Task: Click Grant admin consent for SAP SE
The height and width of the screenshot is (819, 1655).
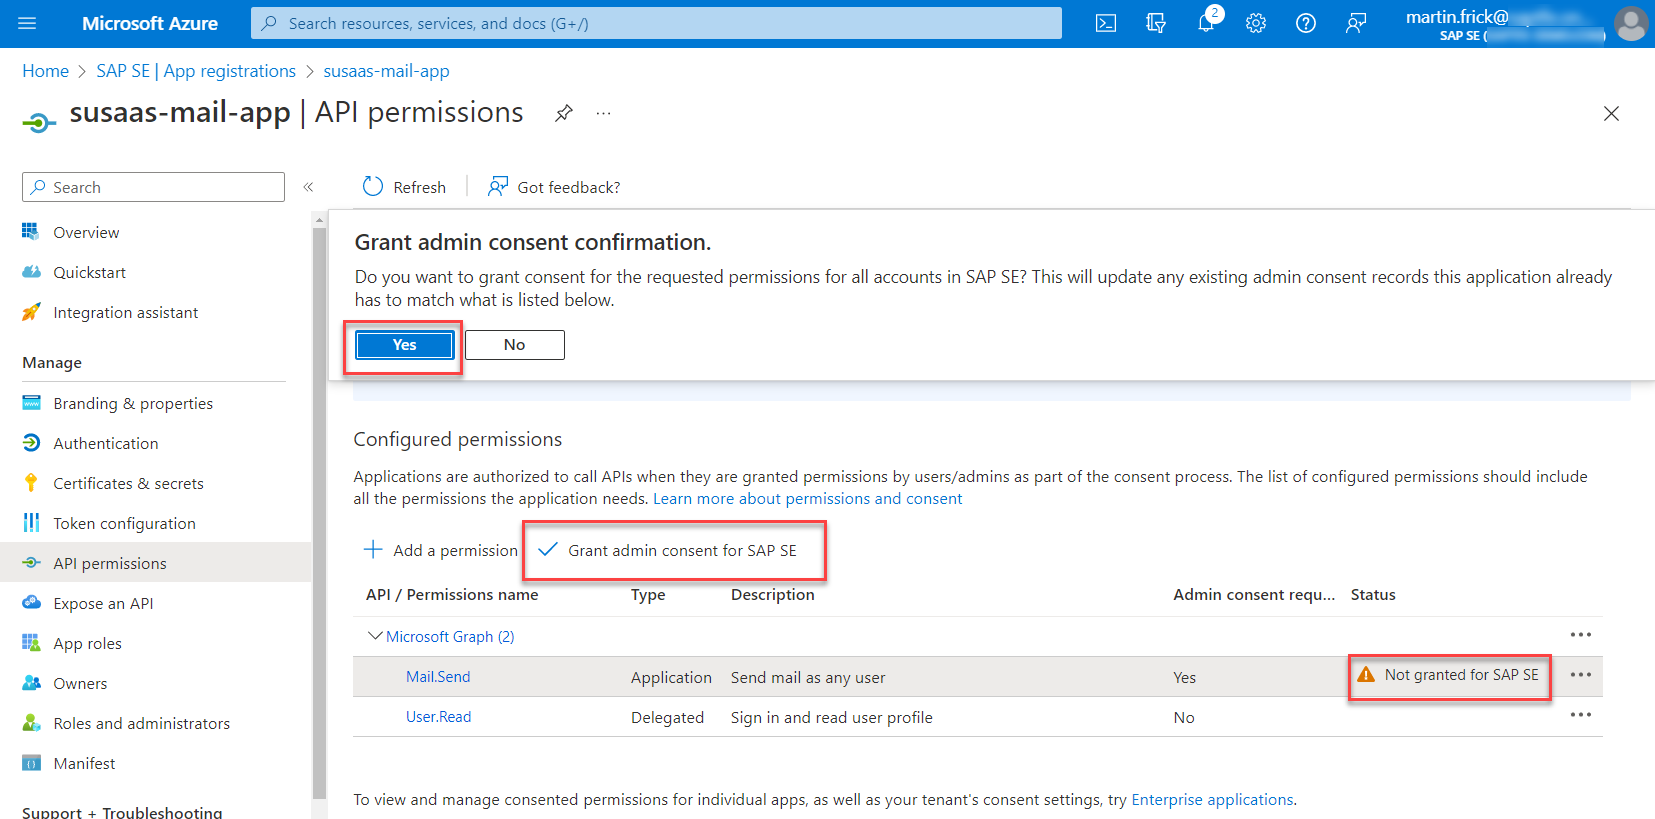Action: point(668,550)
